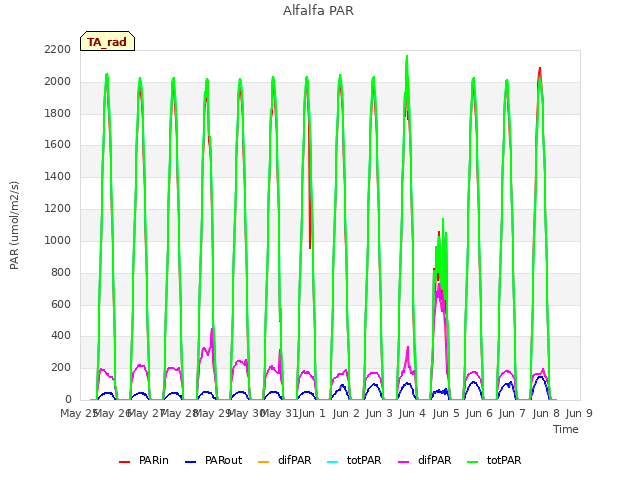Click the 0 y-axis tick label
640x480 pixels.
click(68, 400)
